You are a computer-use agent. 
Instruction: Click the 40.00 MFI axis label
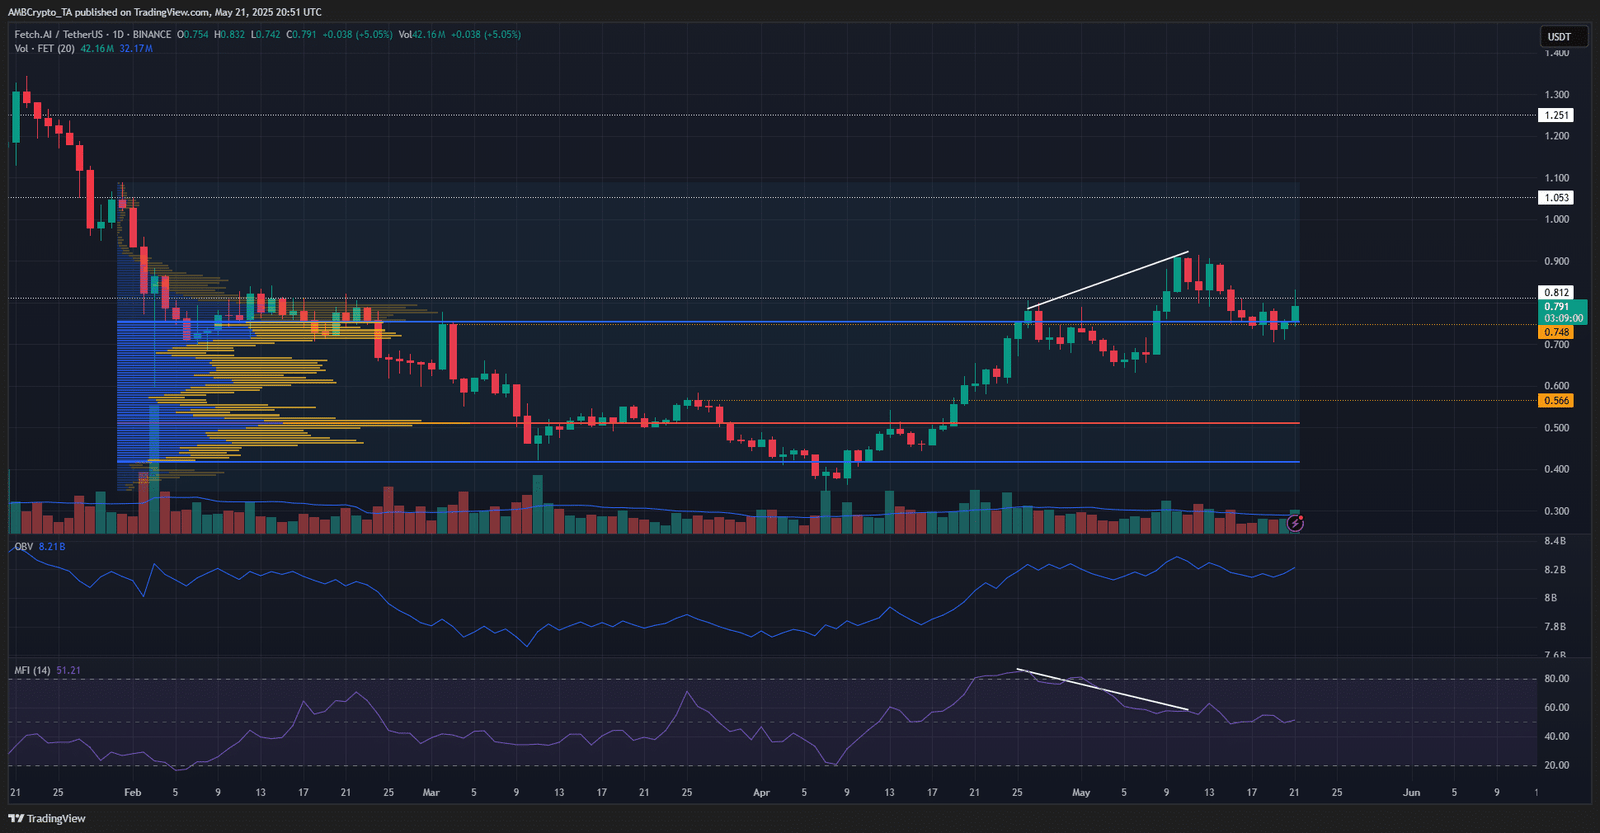(x=1557, y=737)
